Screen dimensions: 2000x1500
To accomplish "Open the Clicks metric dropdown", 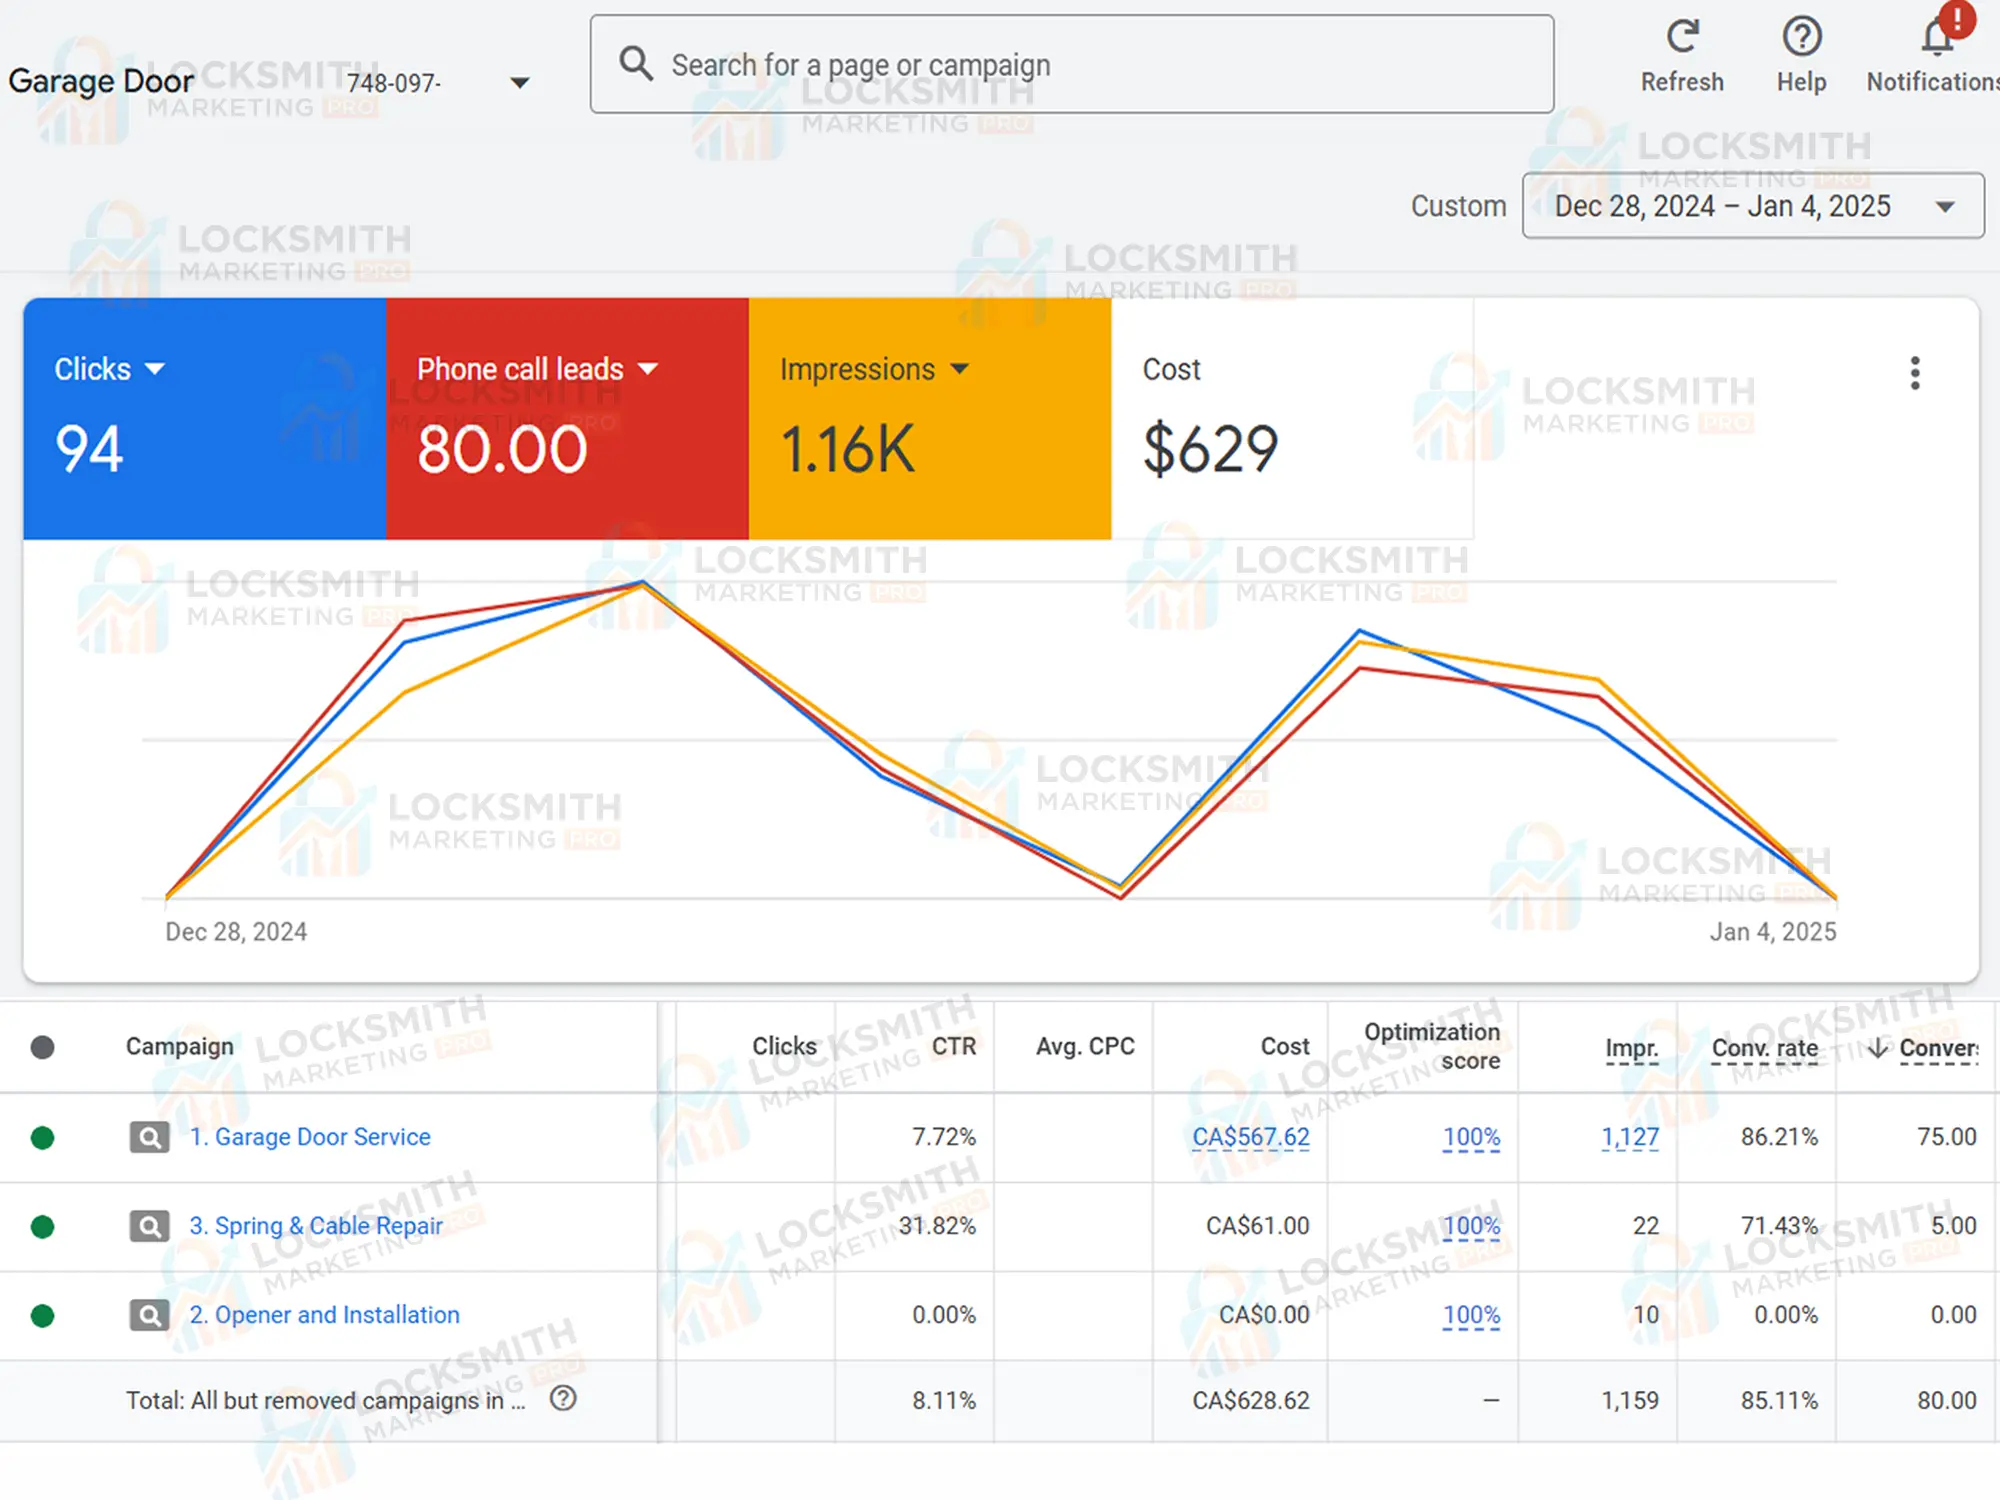I will (156, 369).
